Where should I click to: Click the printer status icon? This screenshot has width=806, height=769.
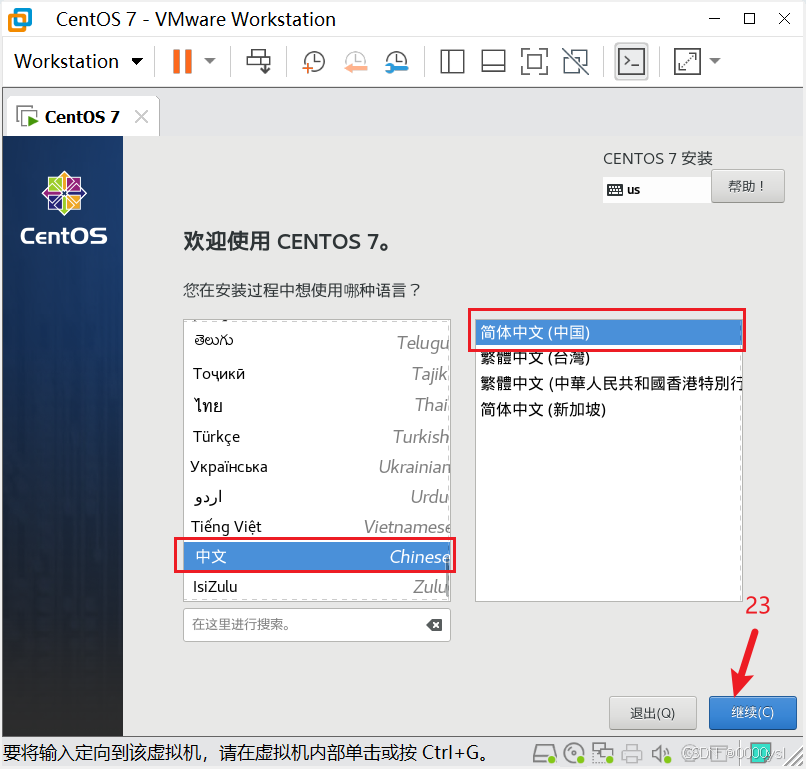(x=632, y=754)
